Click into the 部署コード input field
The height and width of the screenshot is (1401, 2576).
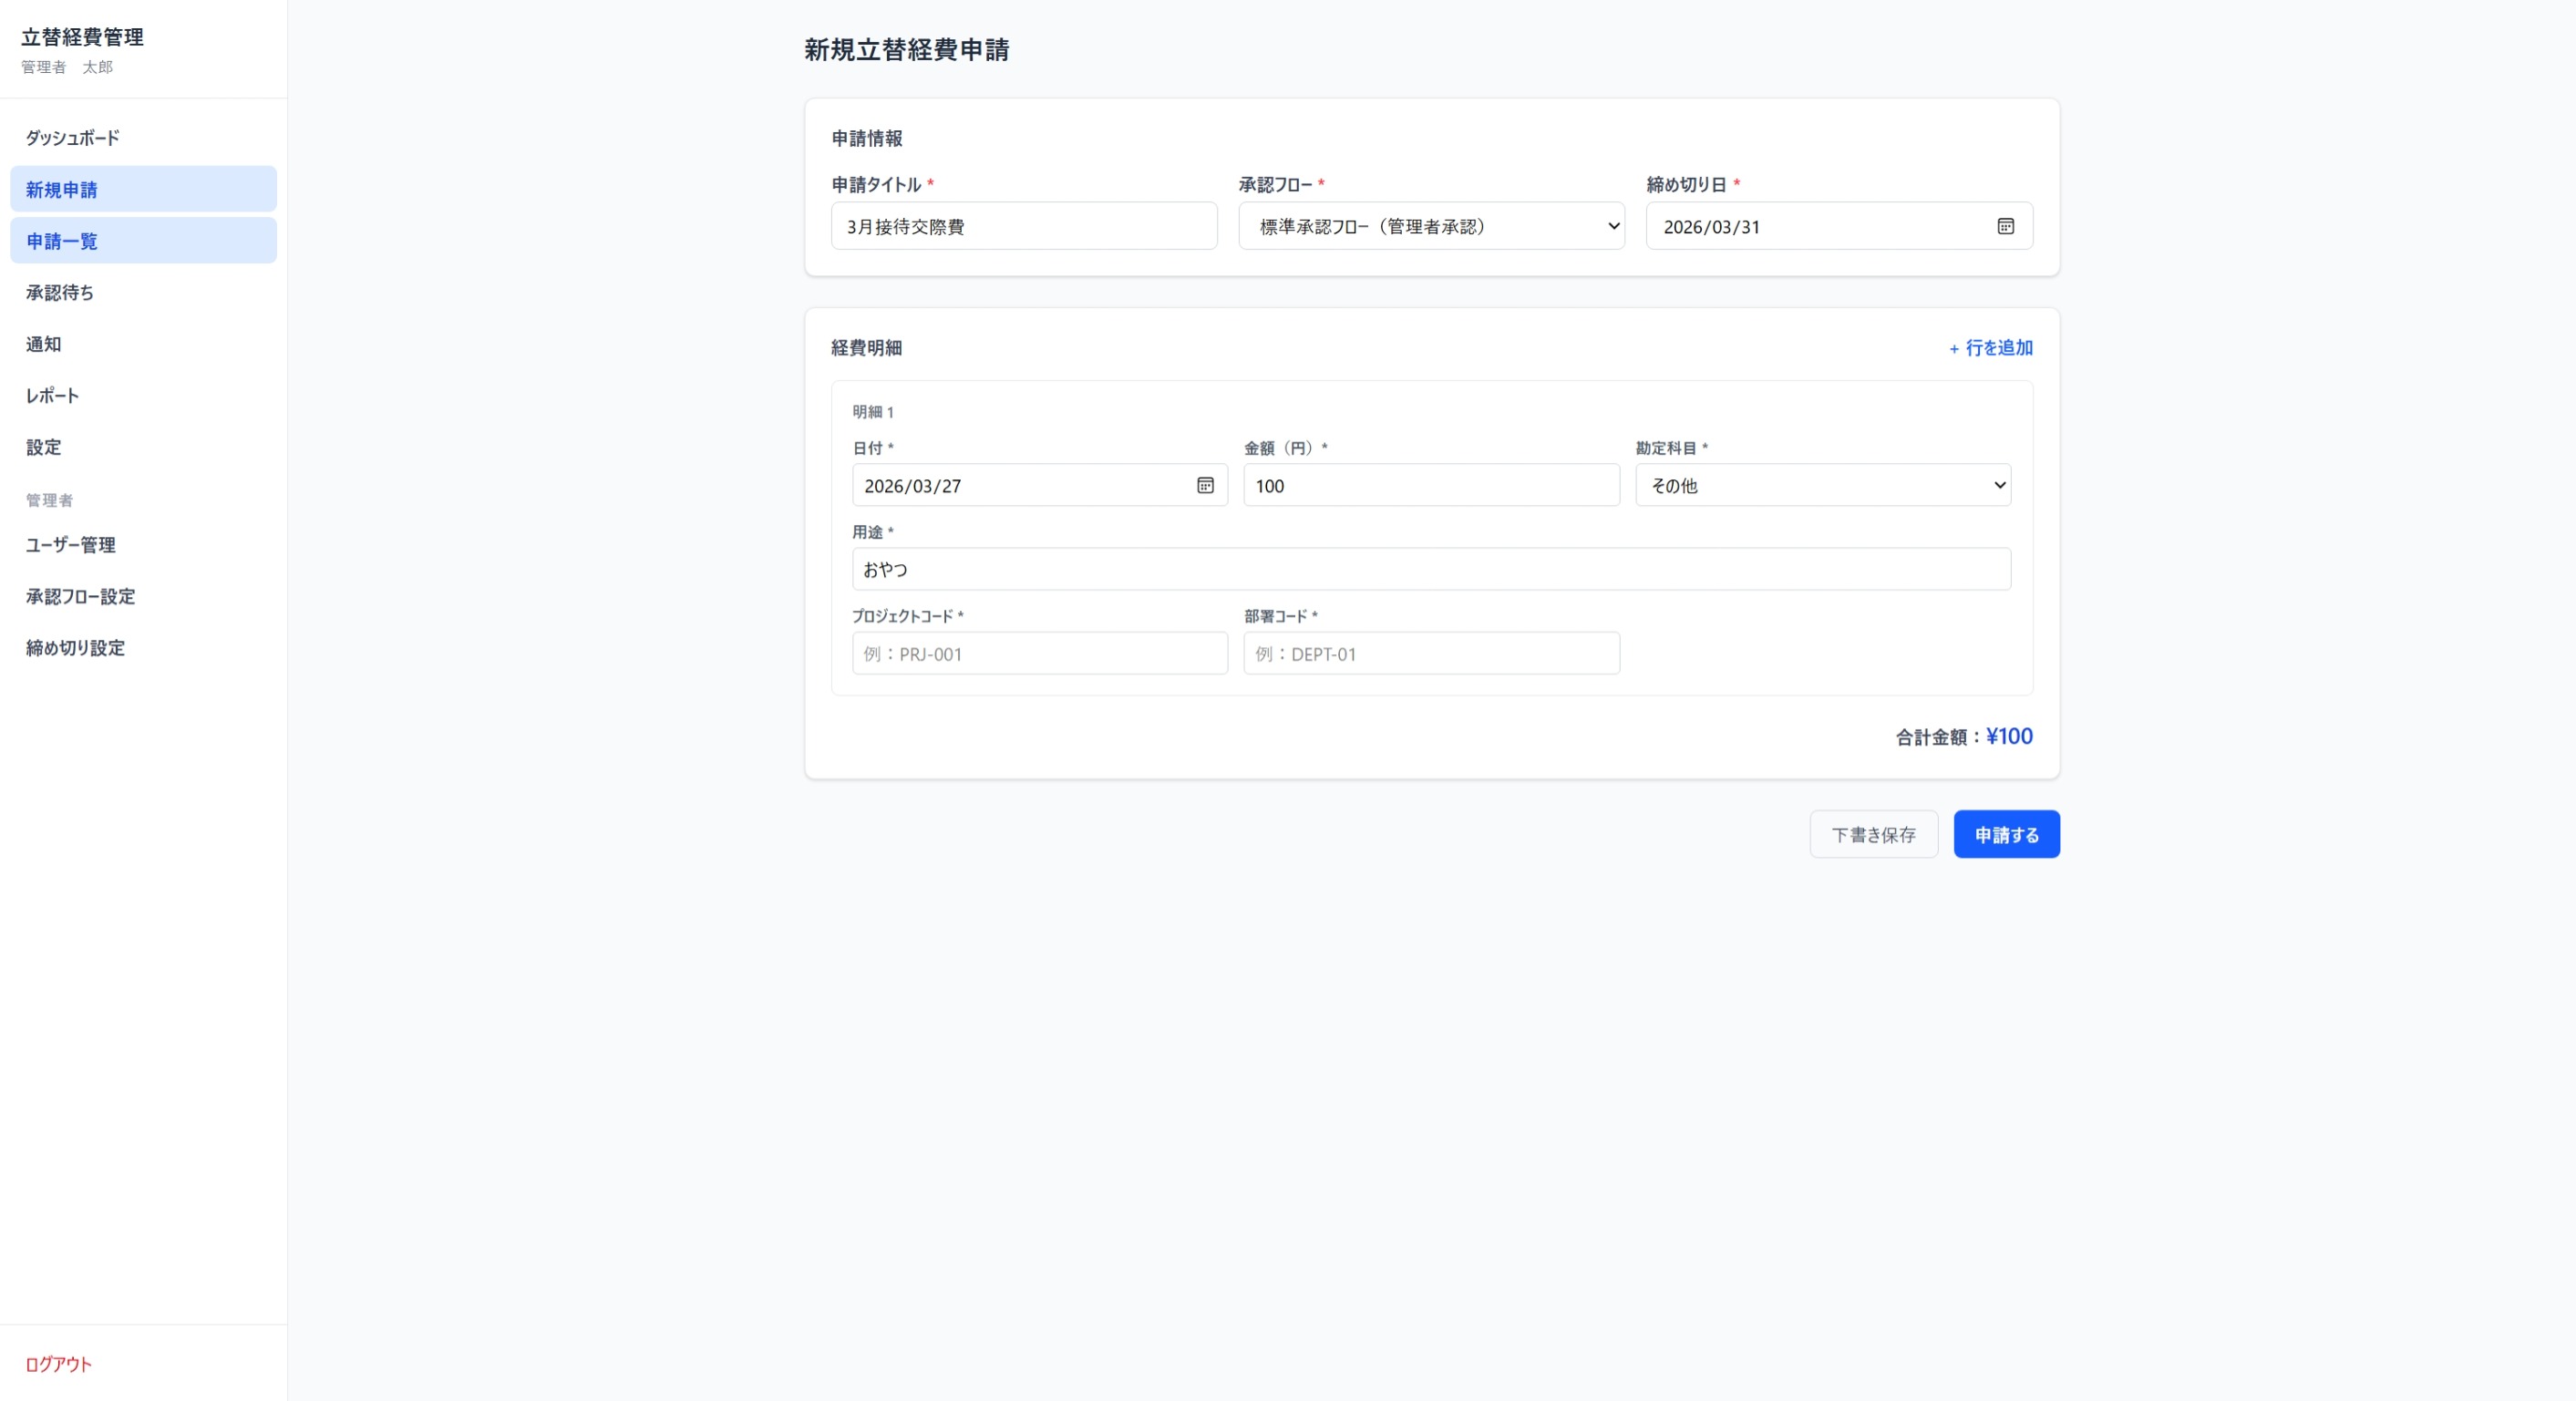pos(1430,653)
